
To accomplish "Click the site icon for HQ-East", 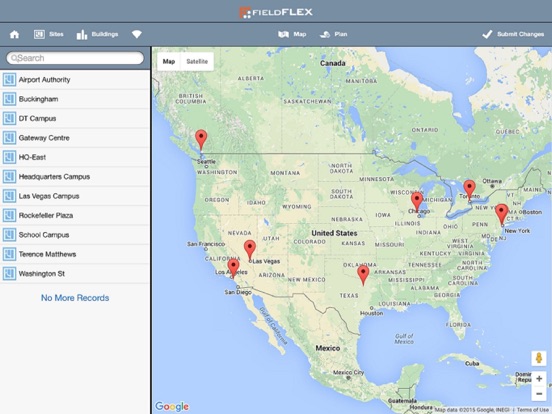I will coord(9,157).
